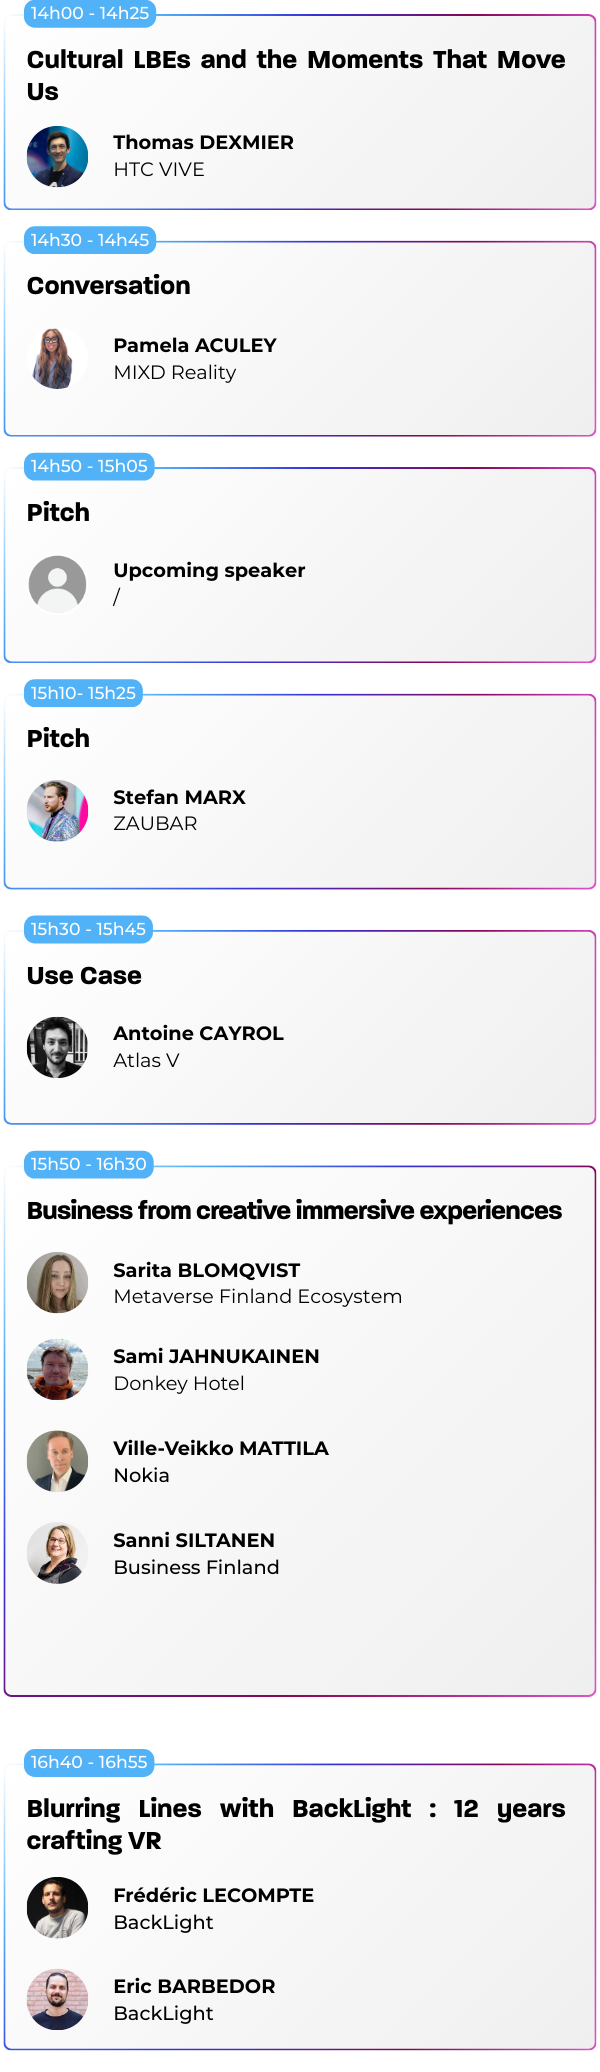Screen dimensions: 600x2072
Task: Open Business from creative immersive experiences session
Action: (294, 1210)
